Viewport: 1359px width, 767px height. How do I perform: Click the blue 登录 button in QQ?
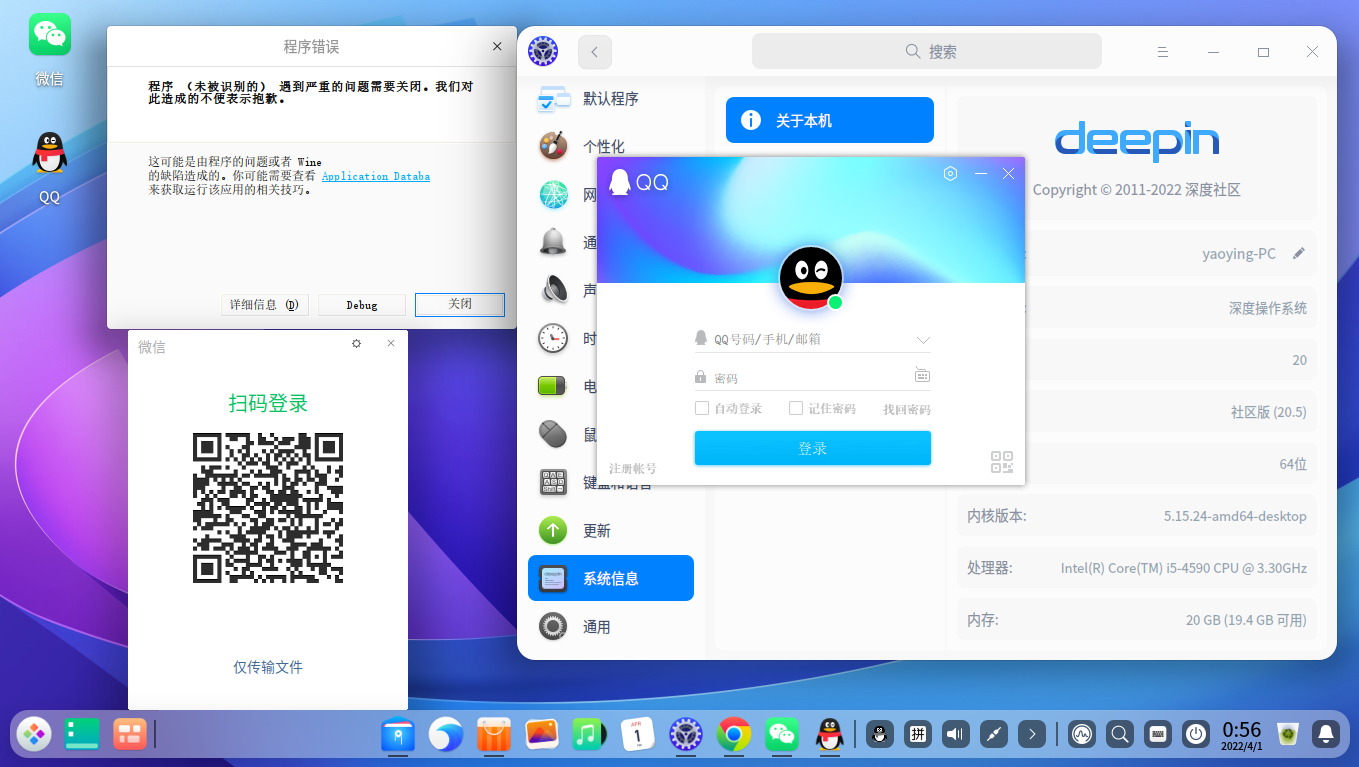click(x=813, y=448)
